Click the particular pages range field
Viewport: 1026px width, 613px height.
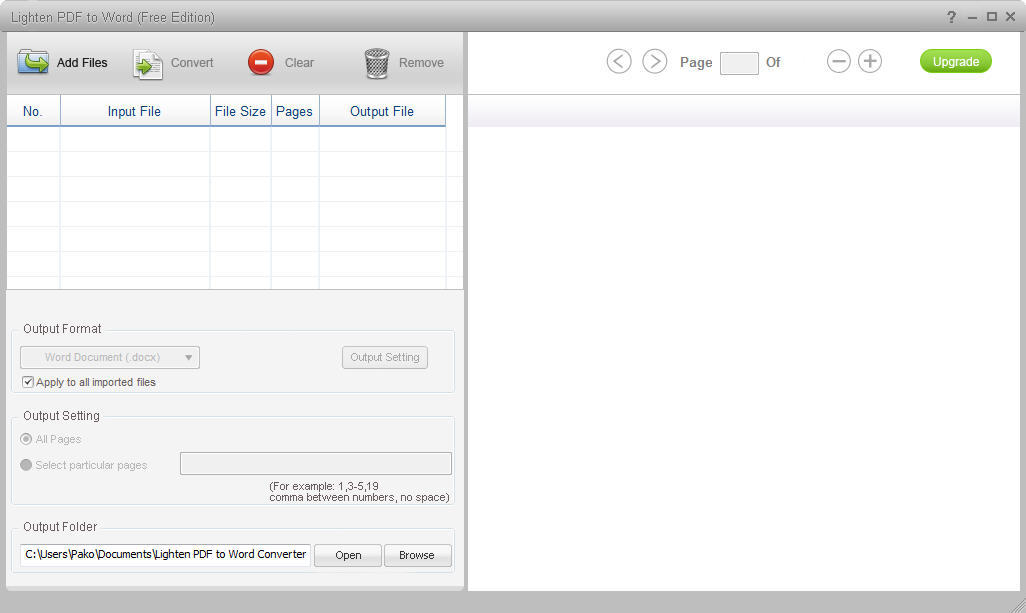click(315, 463)
